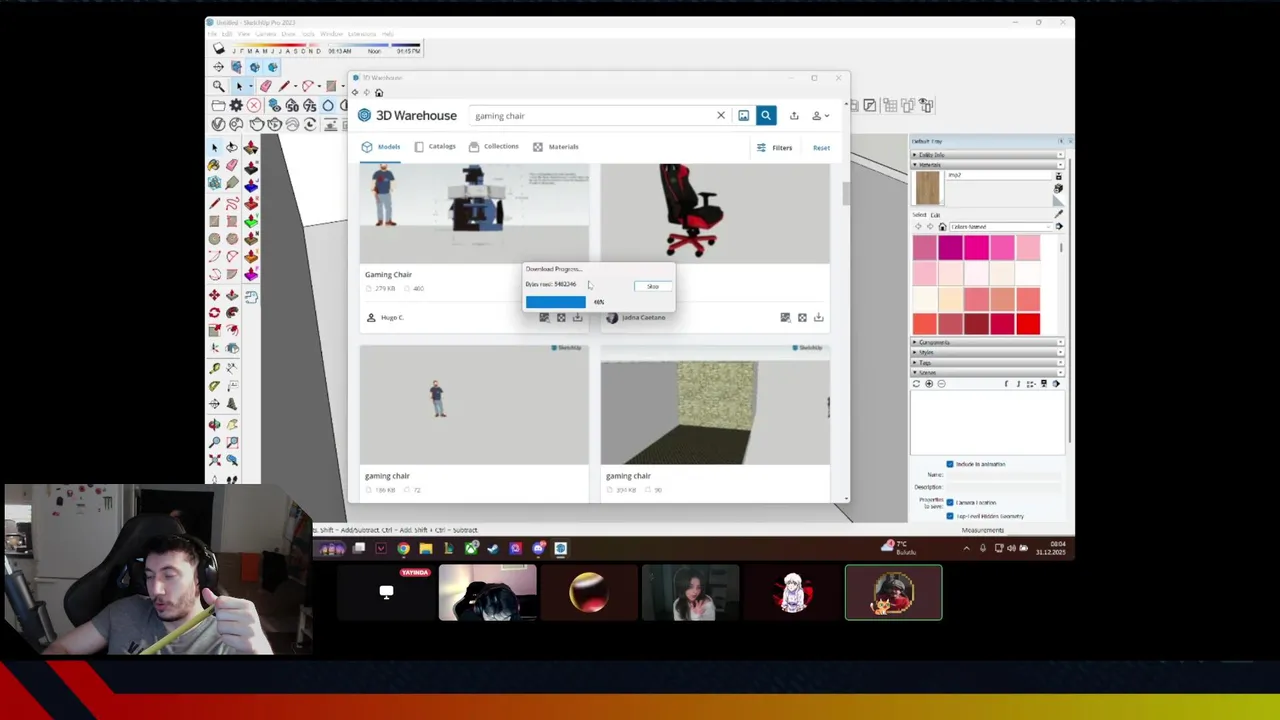Click the gaming chair search input field
The image size is (1280, 720).
click(592, 116)
